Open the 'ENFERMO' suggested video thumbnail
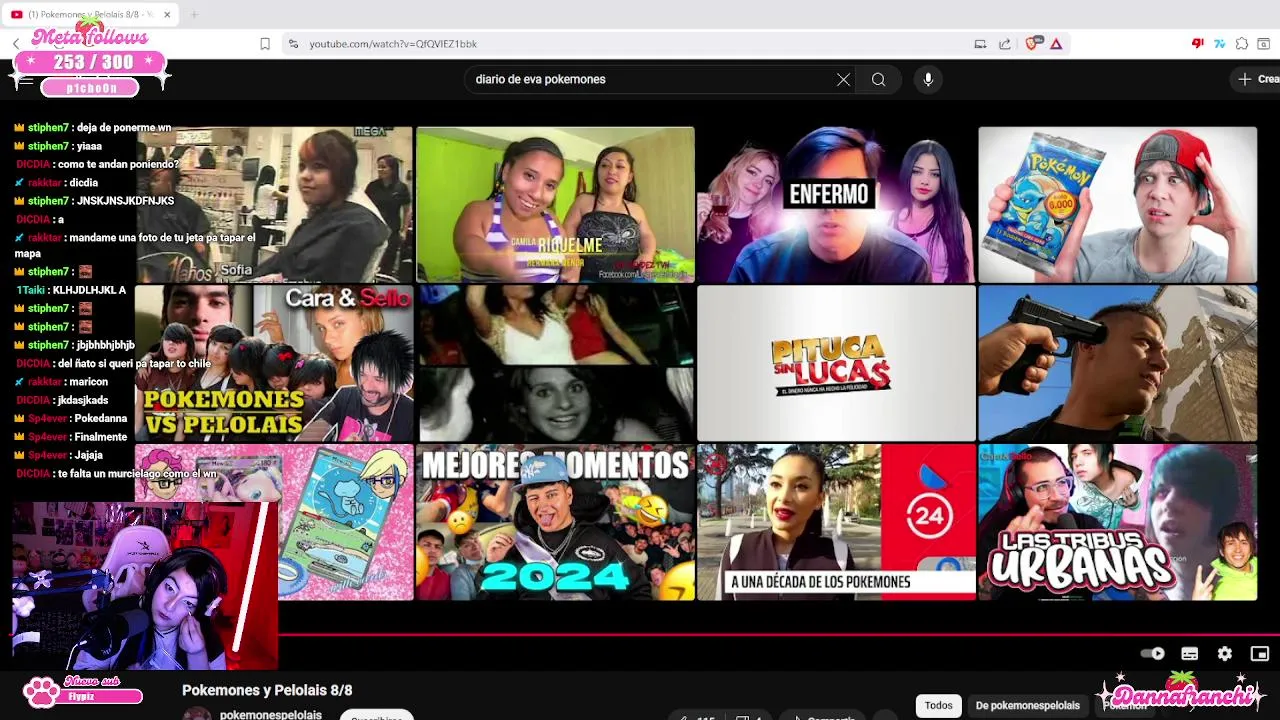Screen dimensions: 1280x720 tap(836, 205)
